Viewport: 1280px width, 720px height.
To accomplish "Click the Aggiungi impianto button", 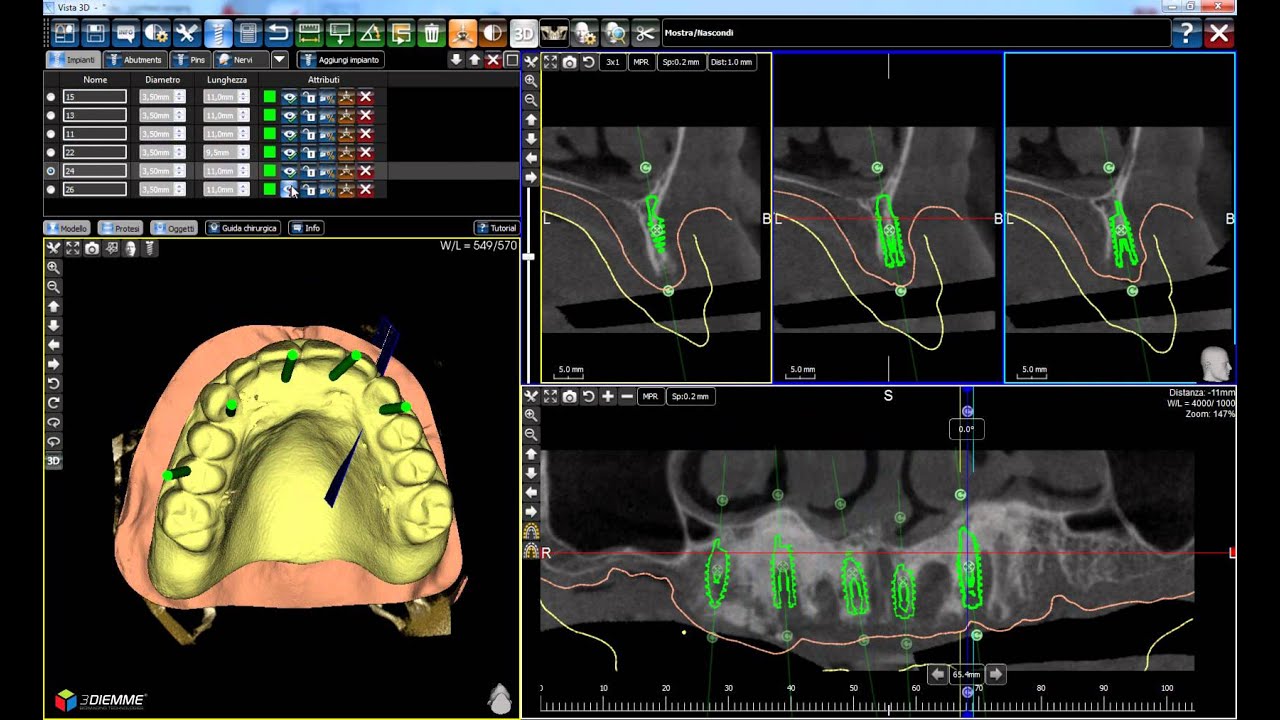I will tap(342, 60).
